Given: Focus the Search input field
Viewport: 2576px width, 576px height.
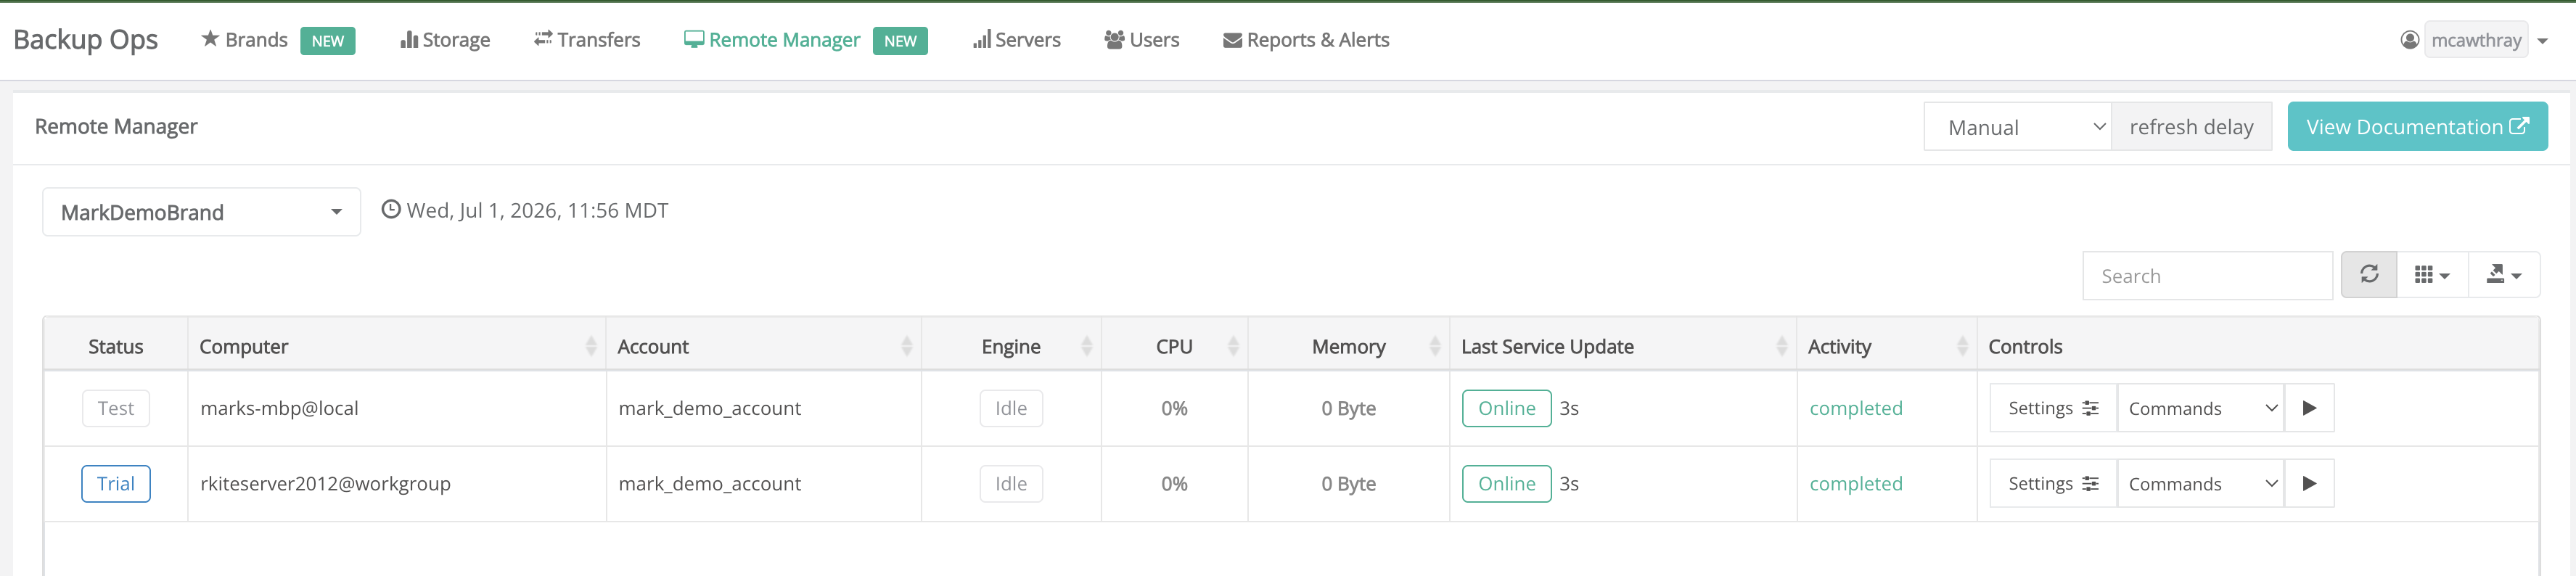Looking at the screenshot, I should [x=2207, y=276].
